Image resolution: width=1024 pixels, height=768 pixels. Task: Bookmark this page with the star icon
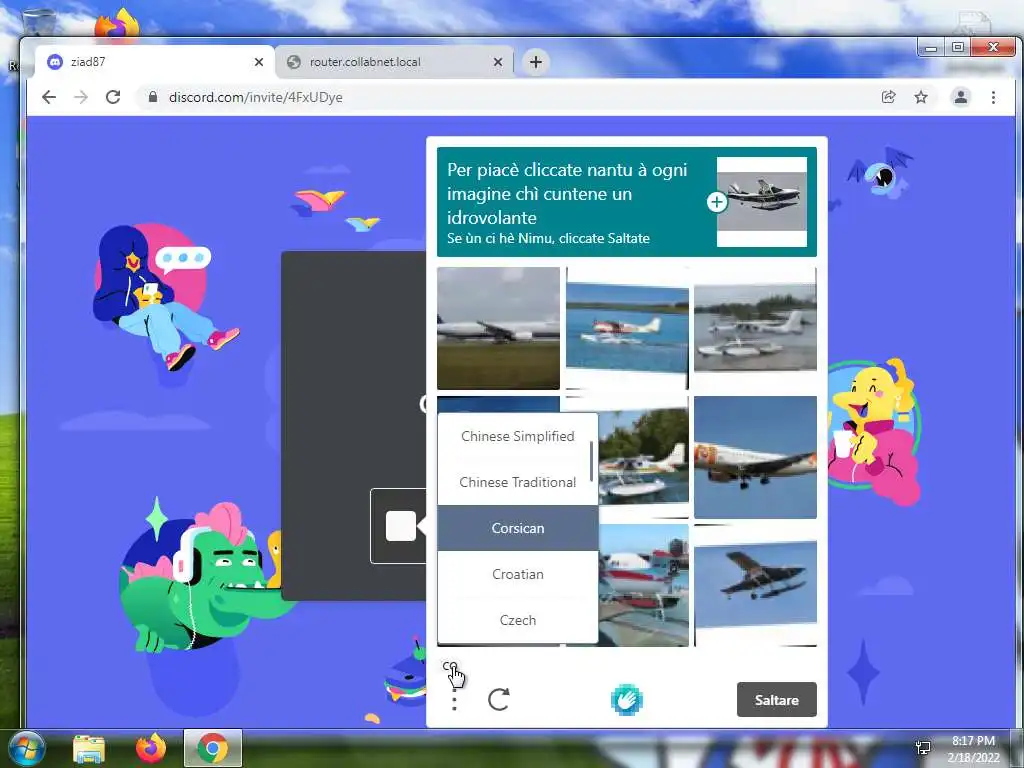(x=921, y=97)
